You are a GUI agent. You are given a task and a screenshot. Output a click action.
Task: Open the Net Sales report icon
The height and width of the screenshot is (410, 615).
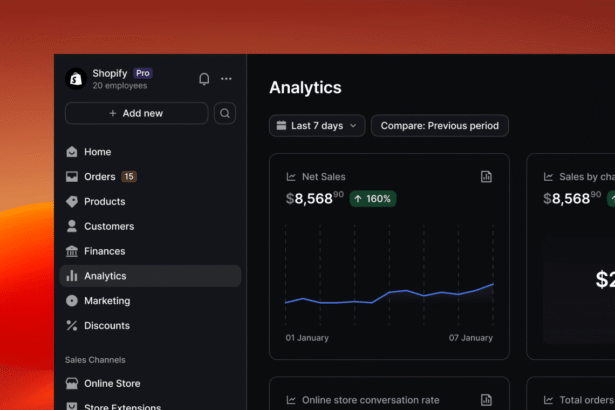click(x=486, y=177)
